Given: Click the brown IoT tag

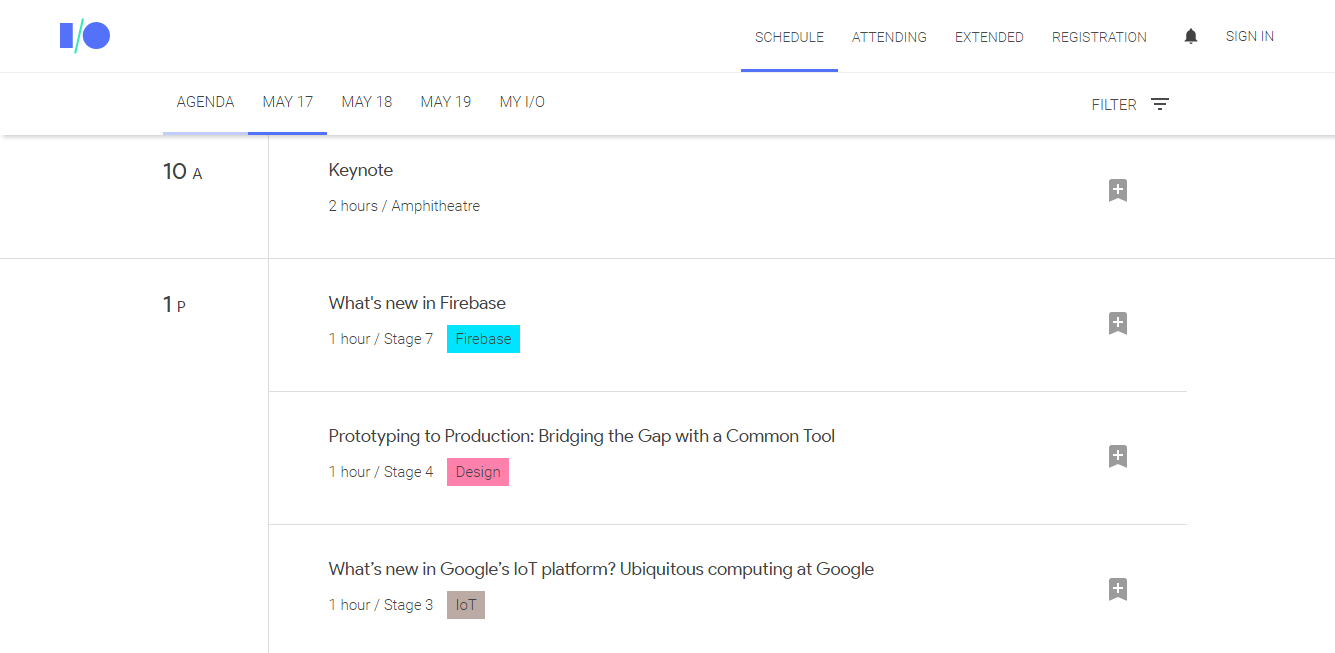Looking at the screenshot, I should click(466, 605).
